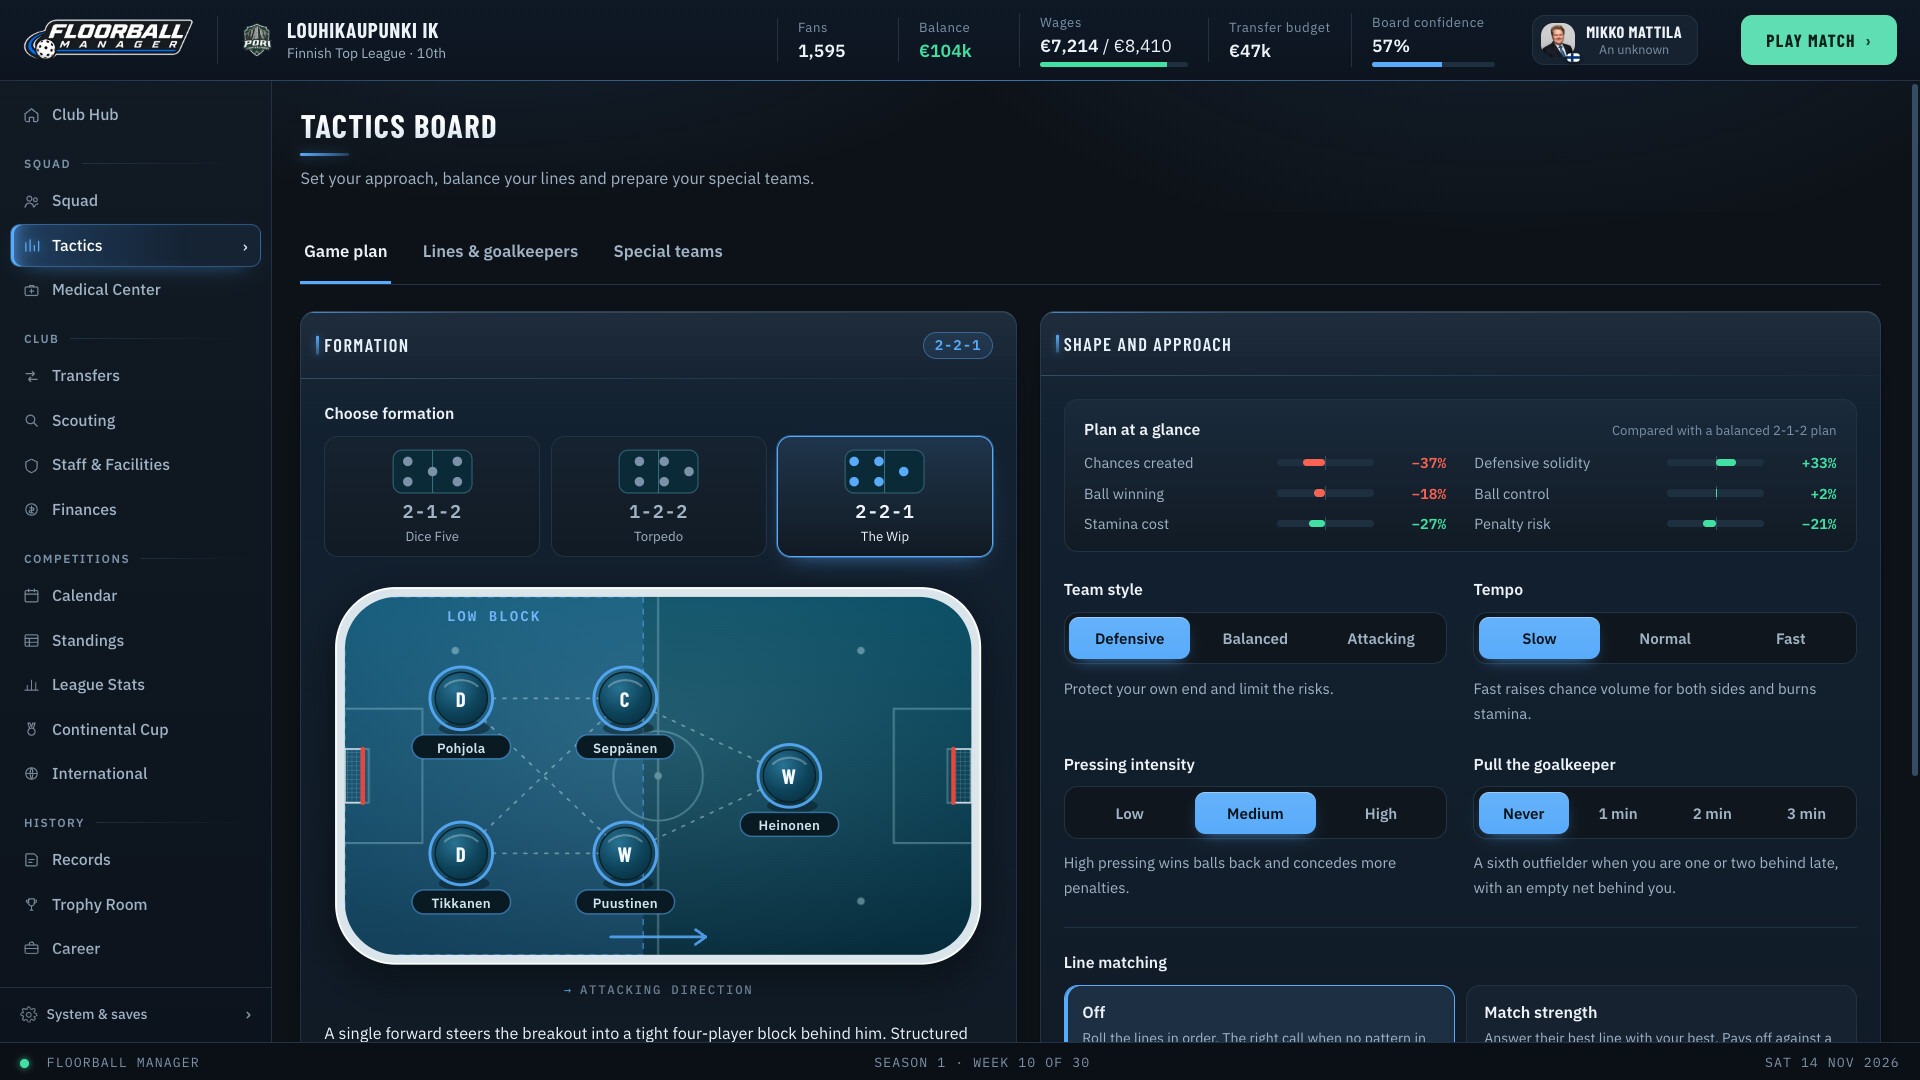
Task: Click the Transfers arrows icon
Action: point(32,376)
